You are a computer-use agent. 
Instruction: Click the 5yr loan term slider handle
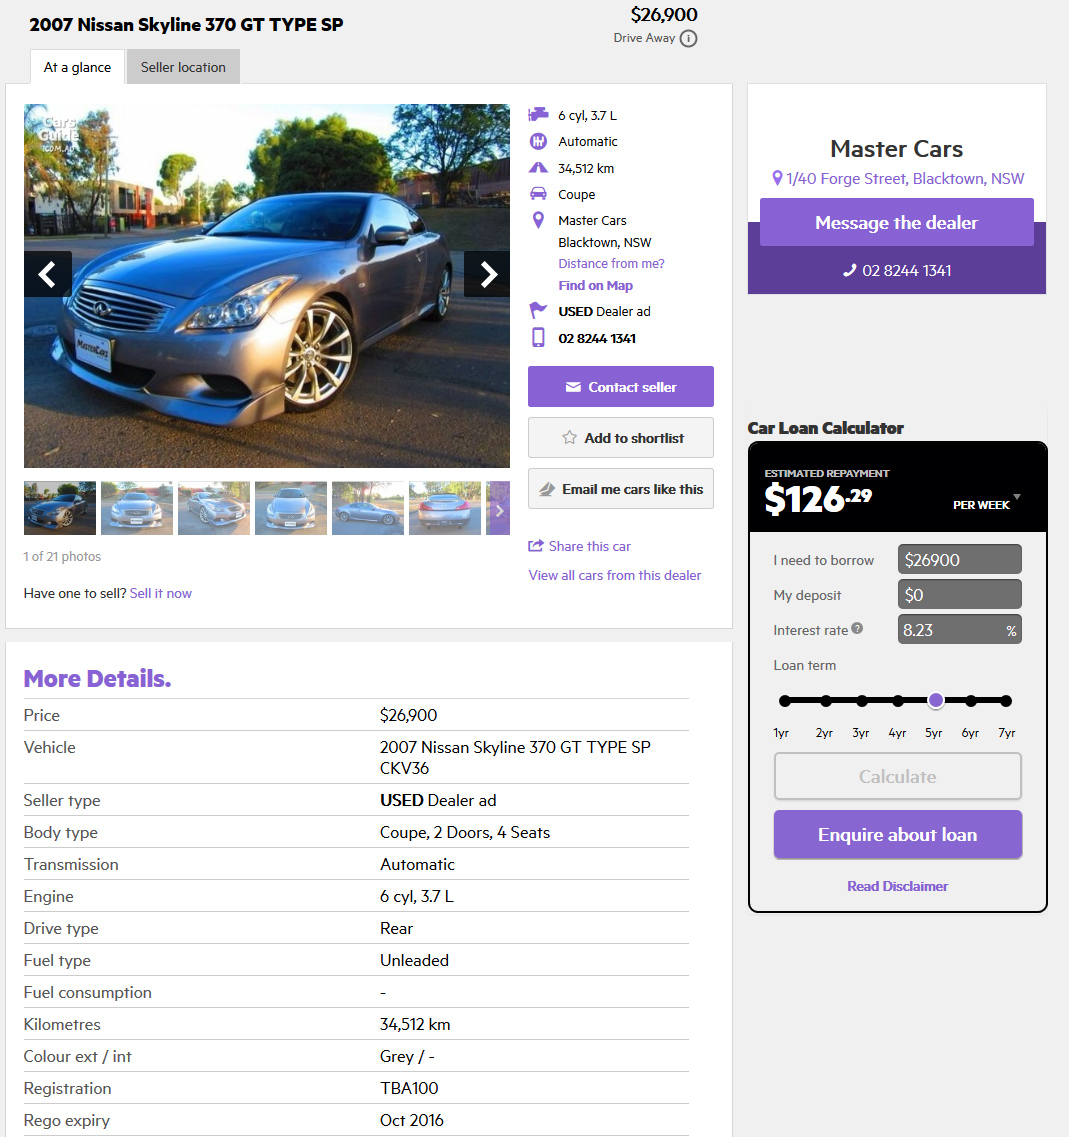pyautogui.click(x=936, y=700)
